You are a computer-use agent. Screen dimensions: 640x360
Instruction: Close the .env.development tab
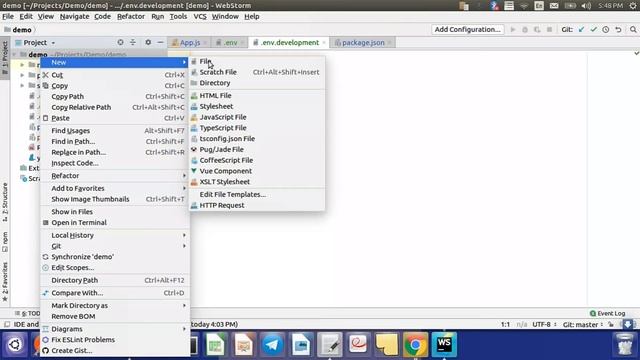324,43
